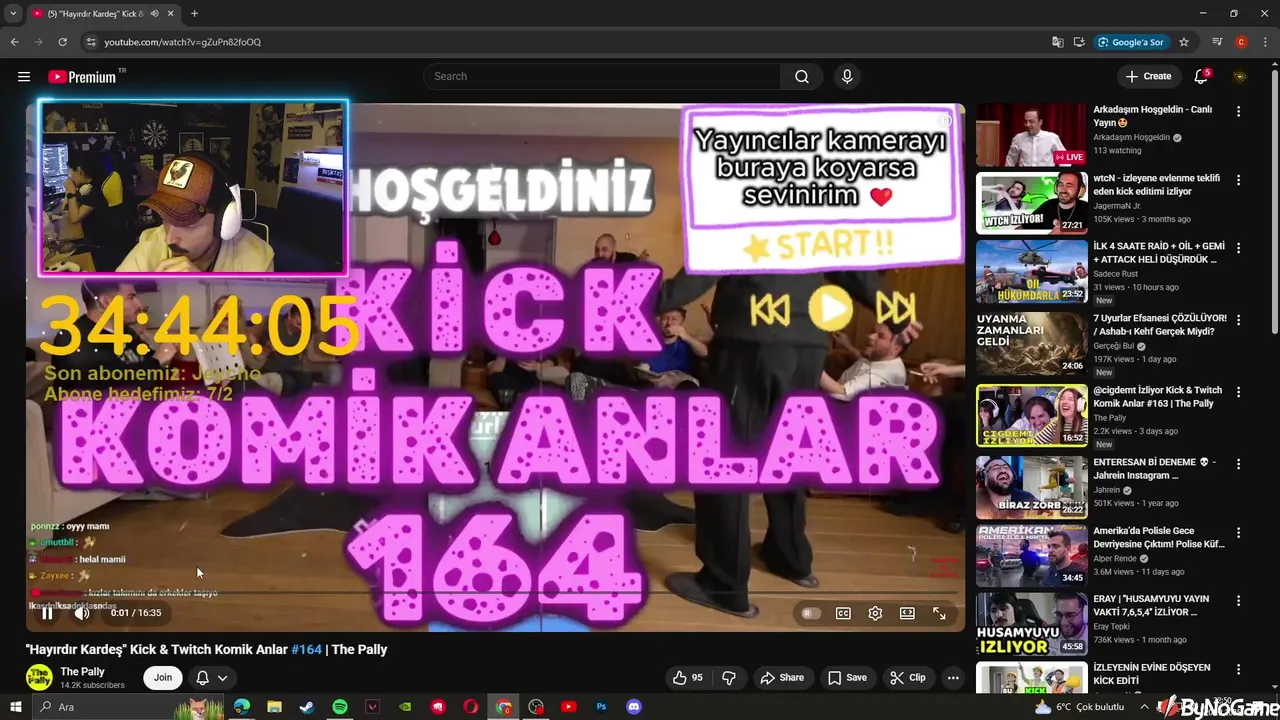This screenshot has width=1280, height=720.
Task: Open the YouTube hamburger guide menu
Action: click(24, 76)
